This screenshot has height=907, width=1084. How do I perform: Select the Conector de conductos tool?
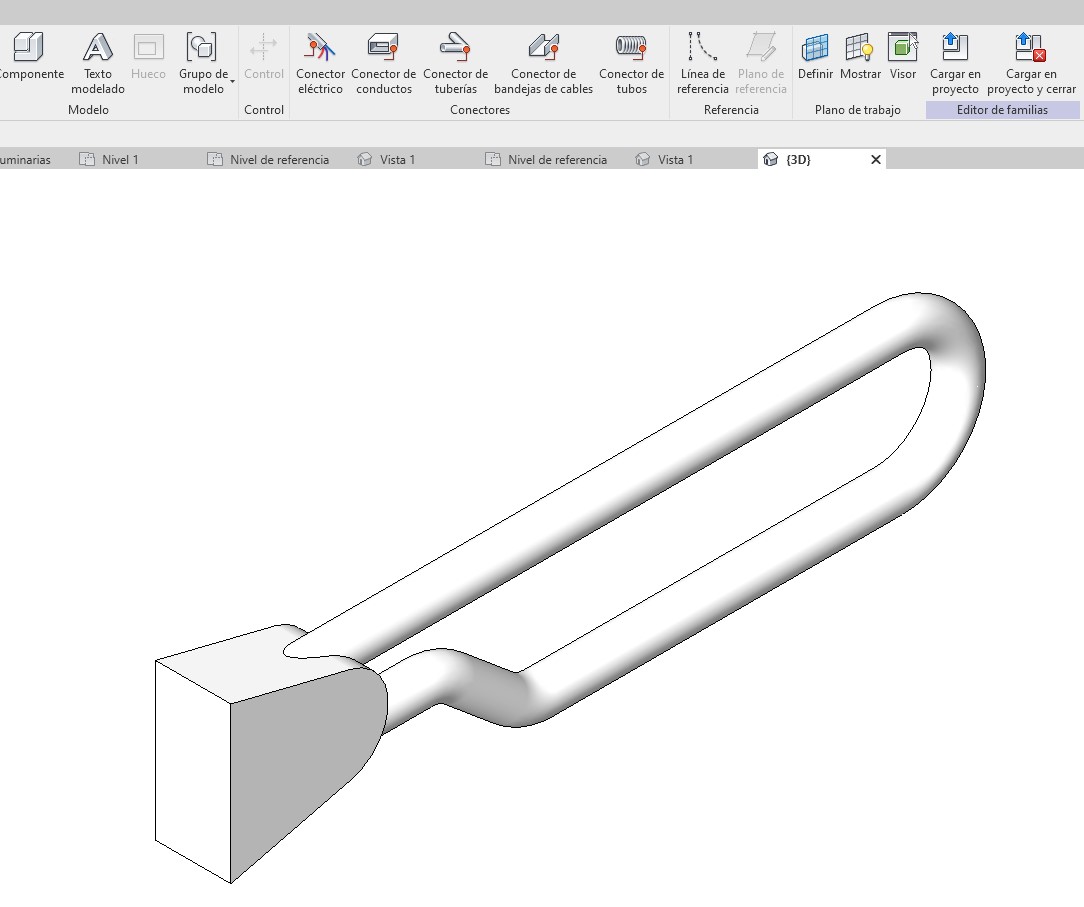(383, 48)
